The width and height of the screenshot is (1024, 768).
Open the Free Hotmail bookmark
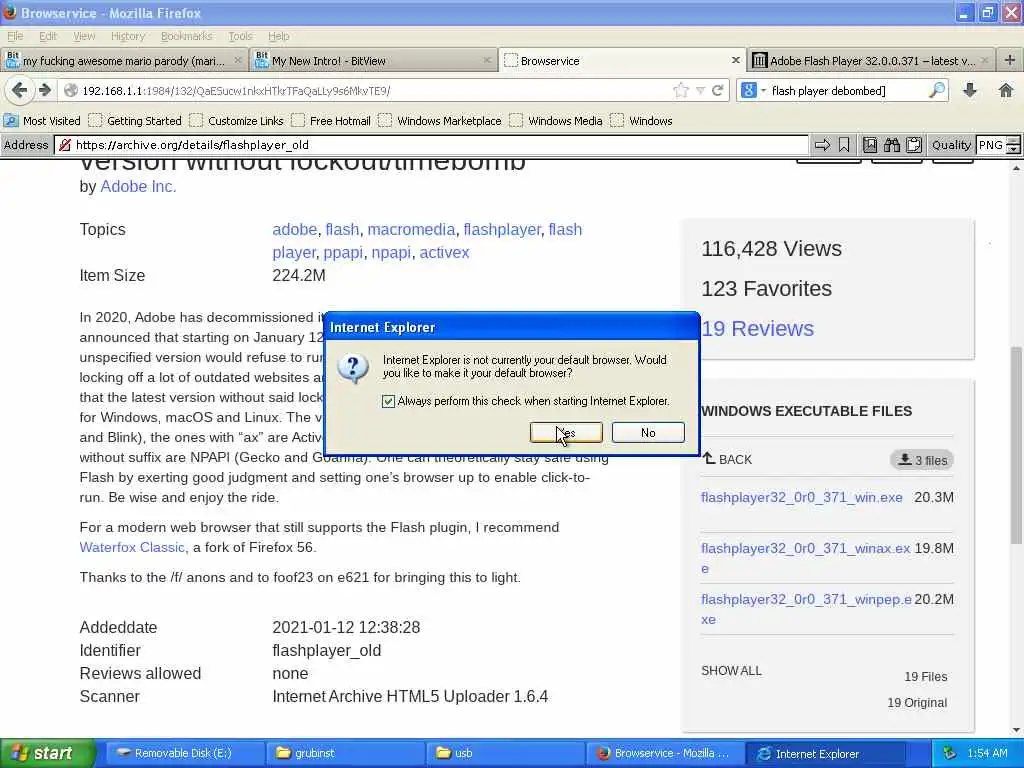point(331,121)
